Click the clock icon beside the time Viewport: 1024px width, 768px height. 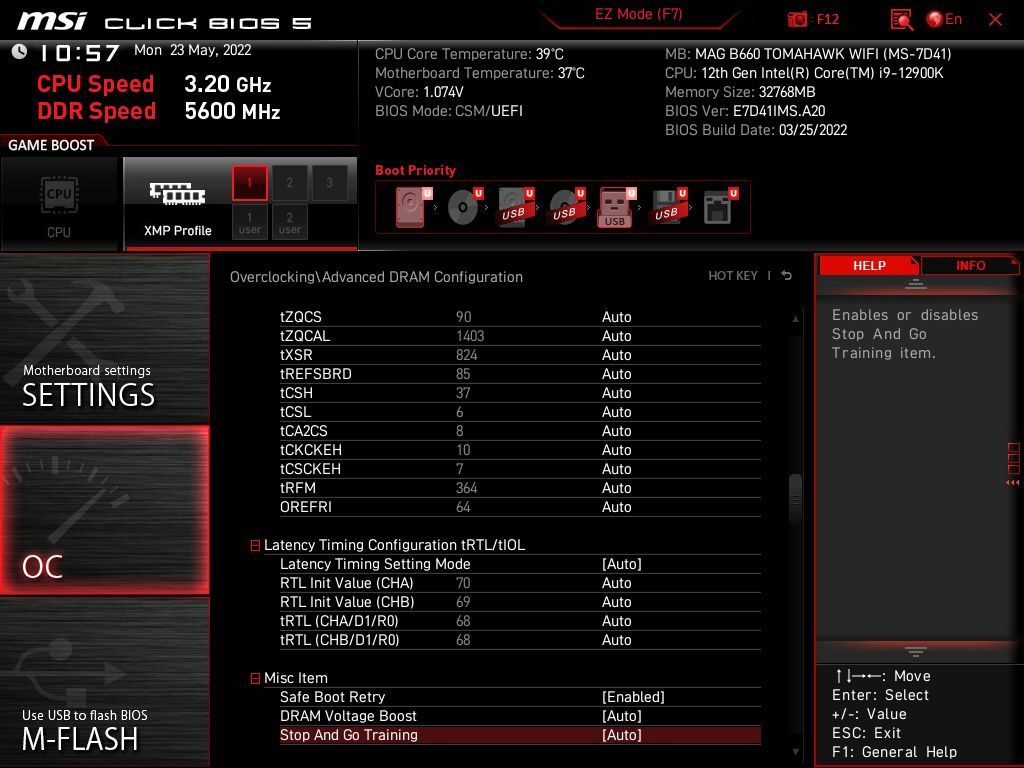coord(20,52)
